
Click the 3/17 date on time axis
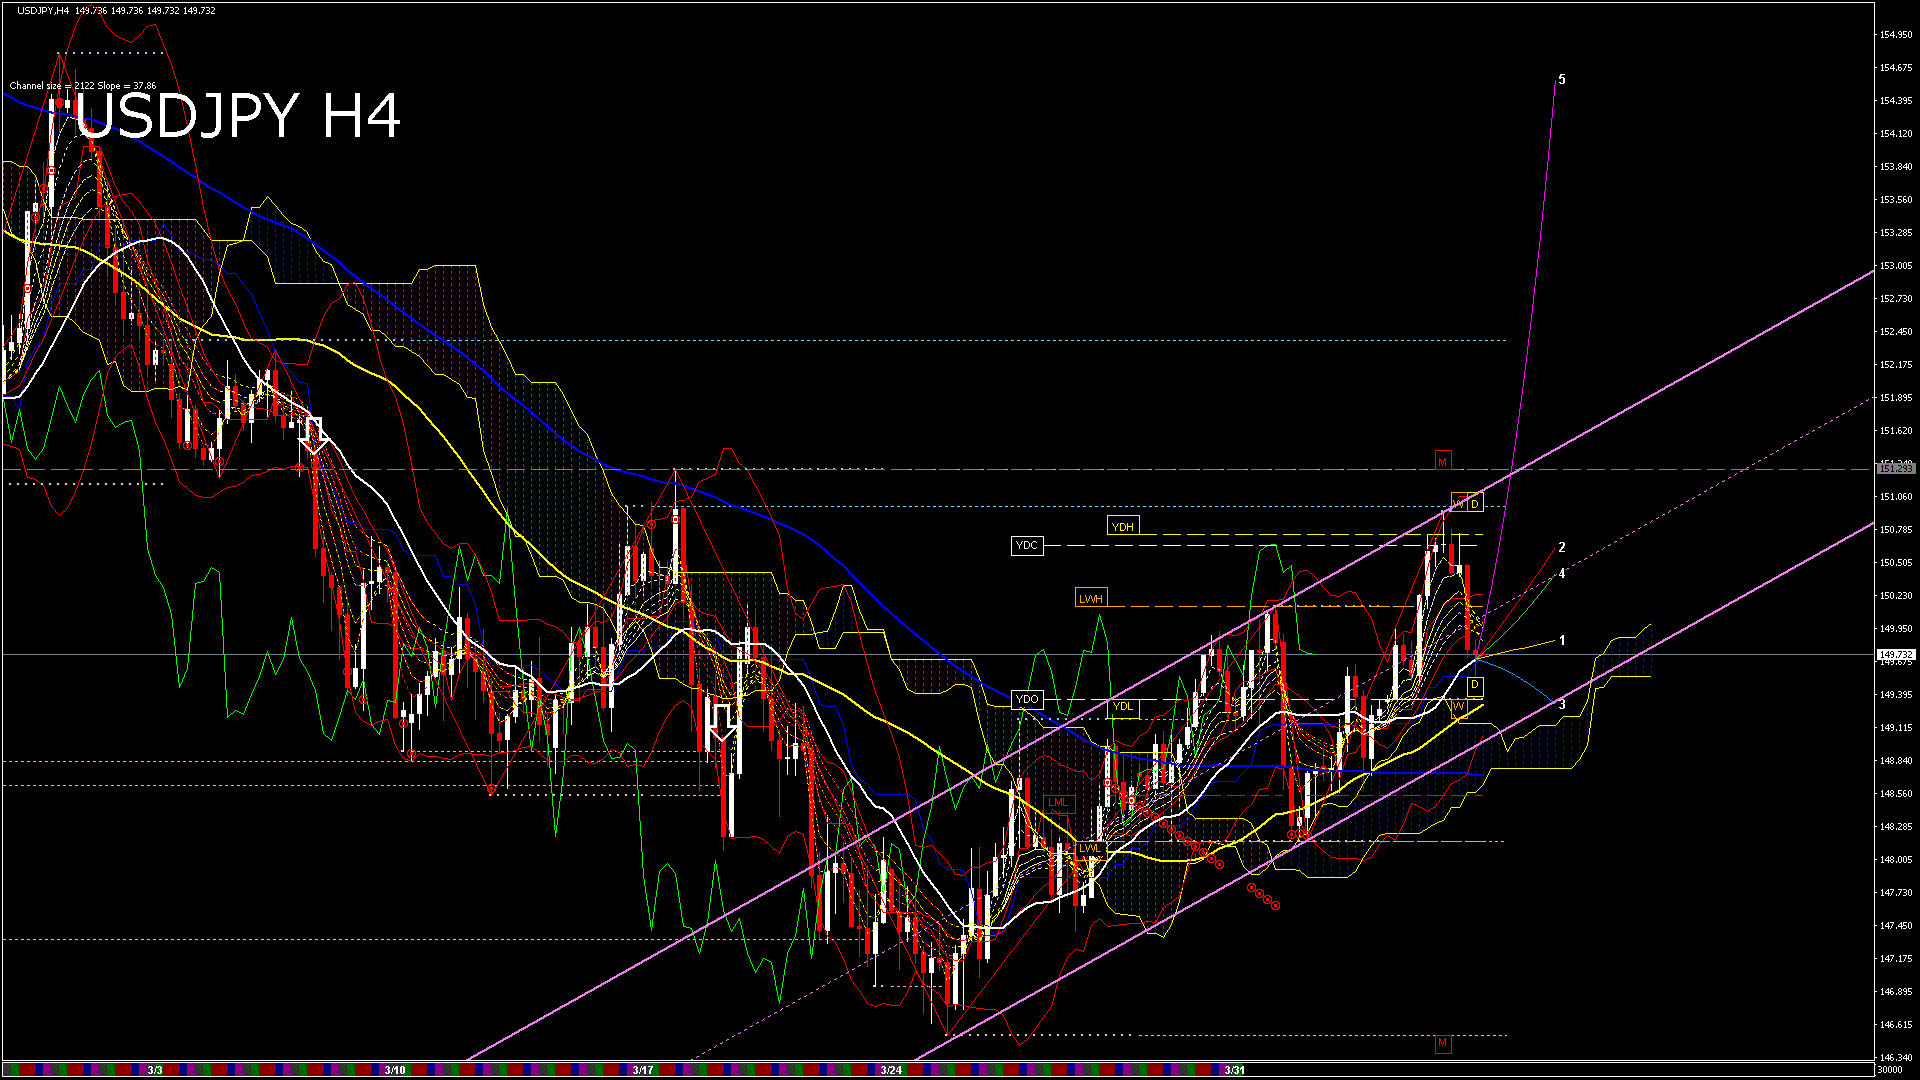[x=643, y=1070]
